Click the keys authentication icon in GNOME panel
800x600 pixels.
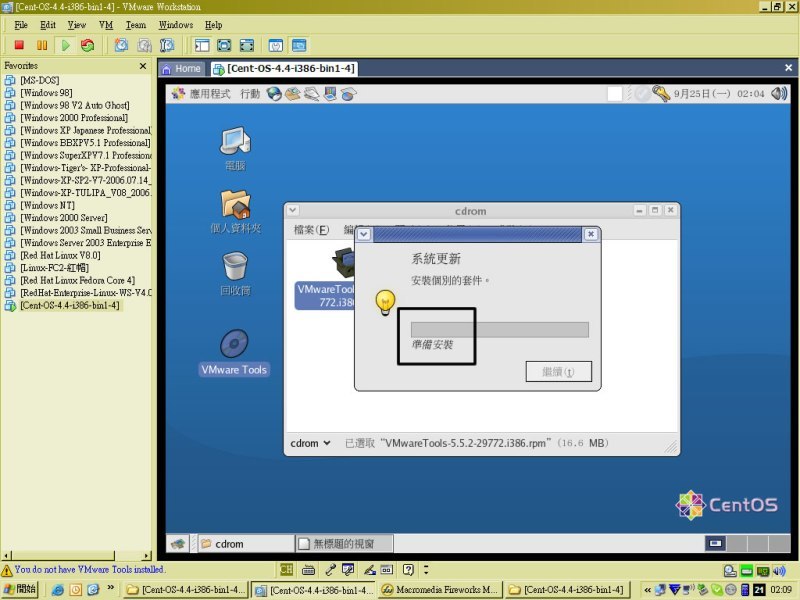point(661,93)
